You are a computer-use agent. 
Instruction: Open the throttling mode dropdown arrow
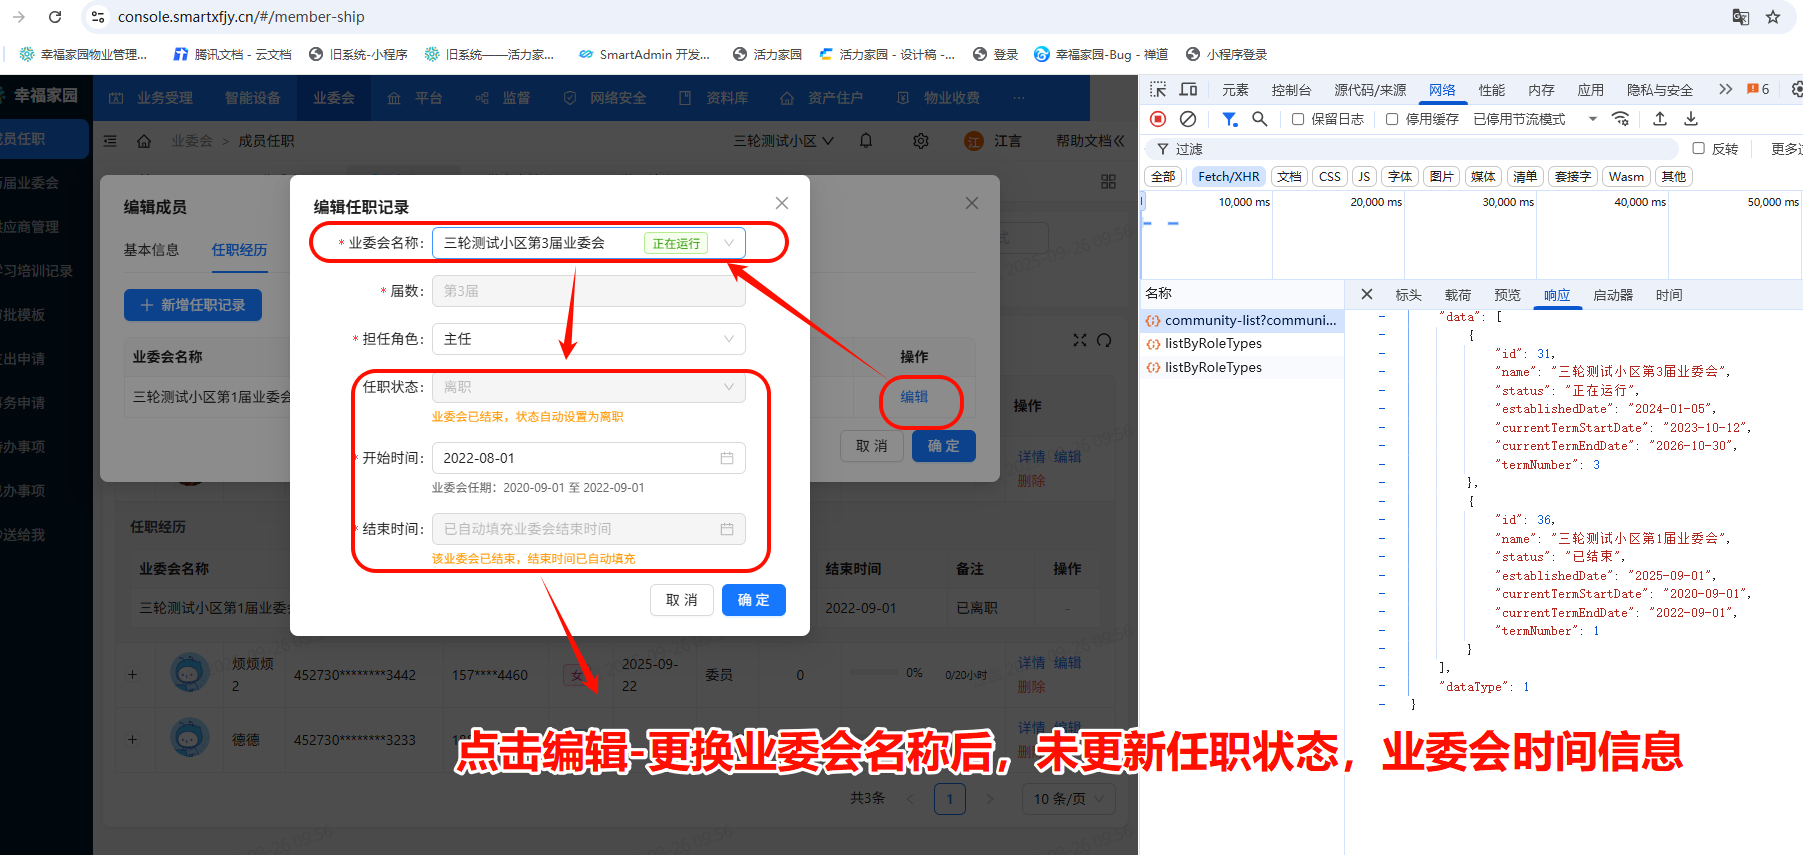tap(1593, 119)
